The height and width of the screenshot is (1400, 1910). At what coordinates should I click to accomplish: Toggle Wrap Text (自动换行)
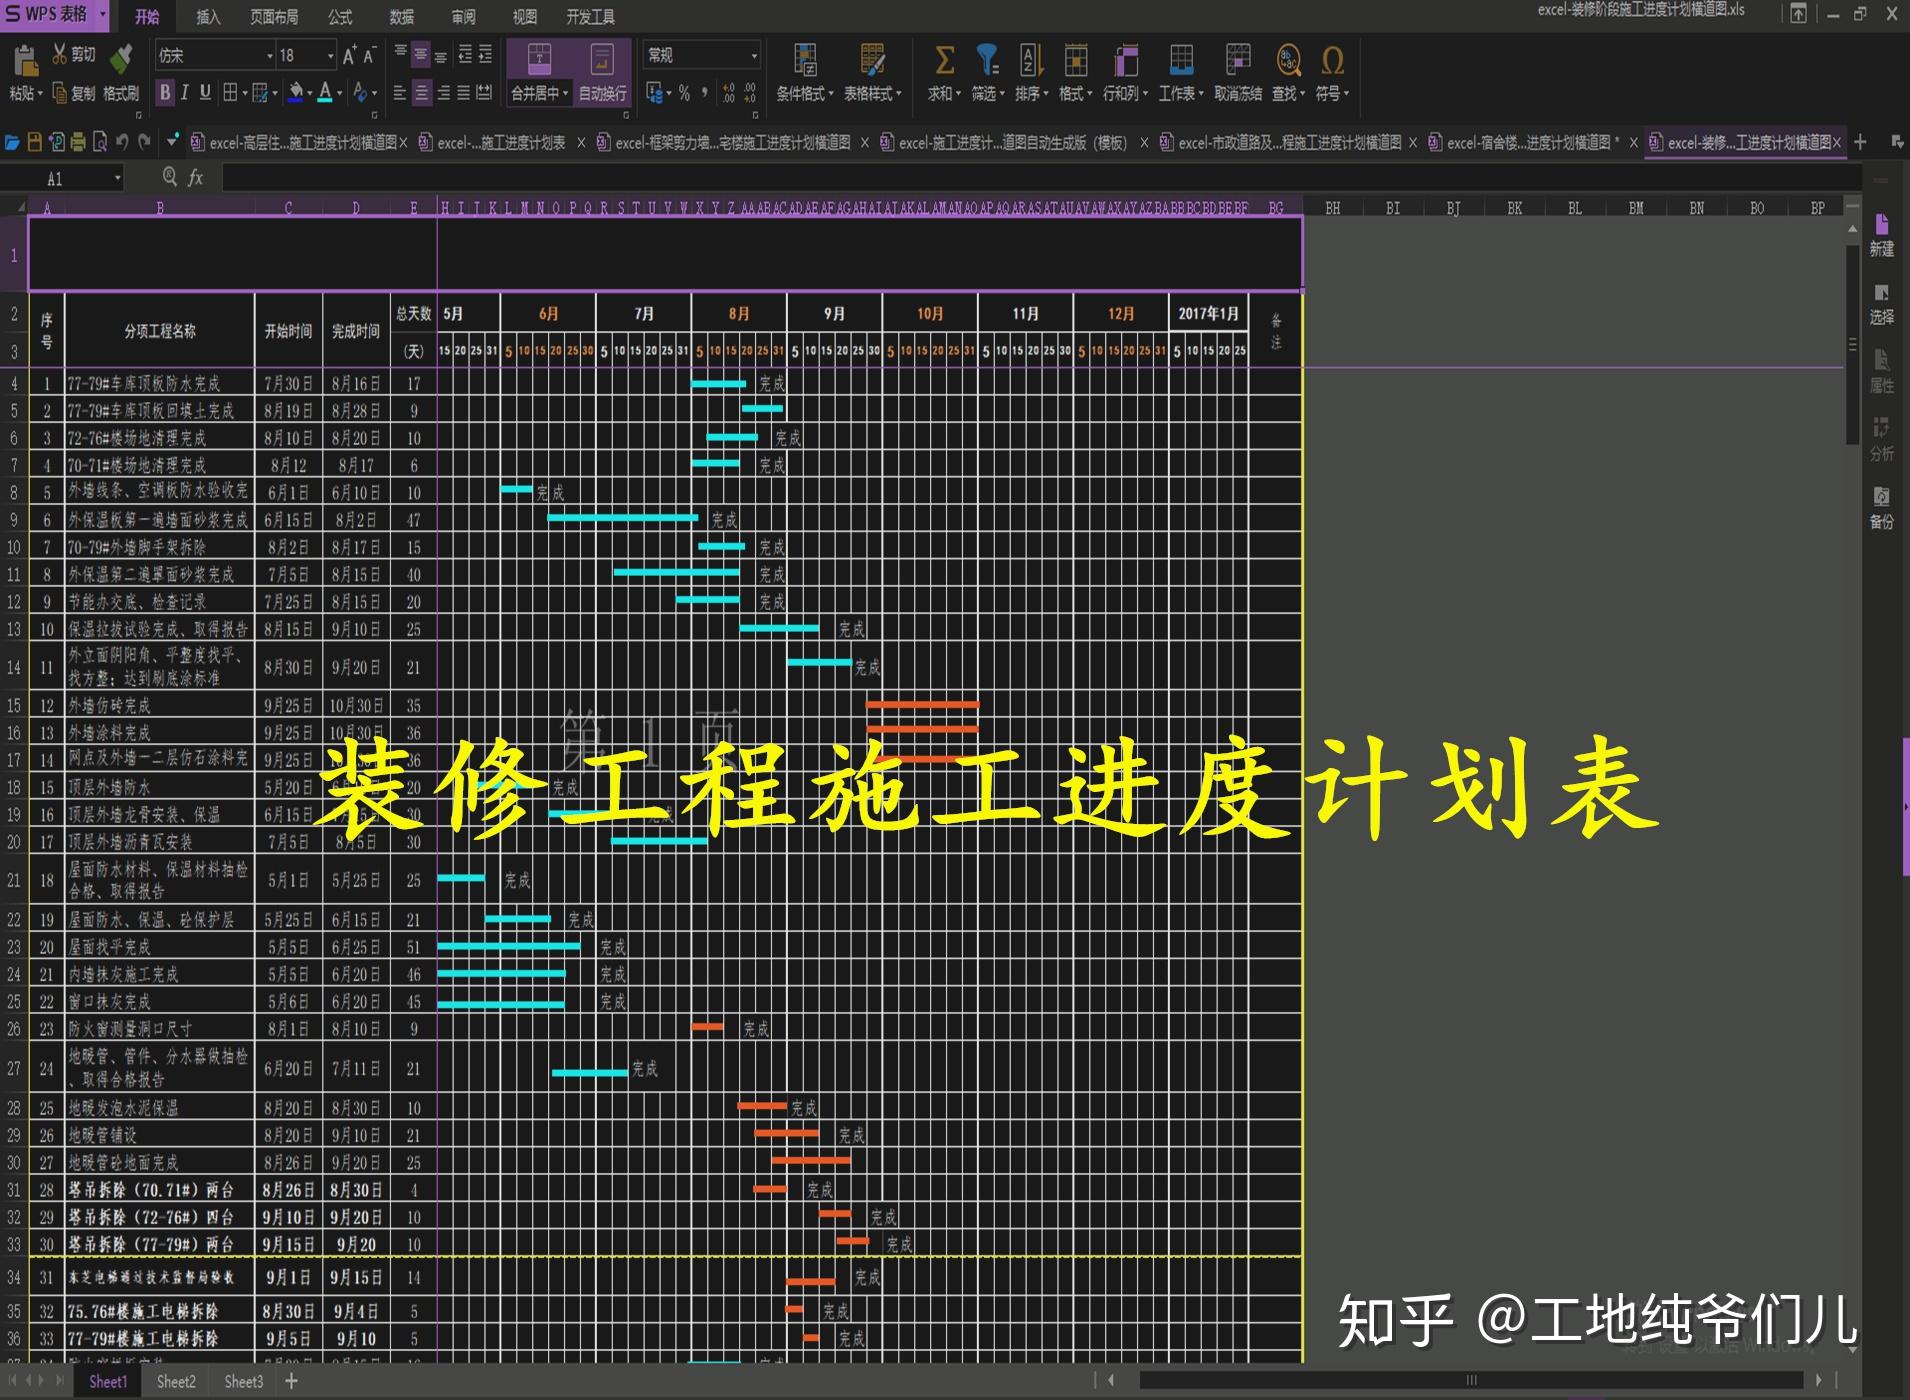(603, 73)
